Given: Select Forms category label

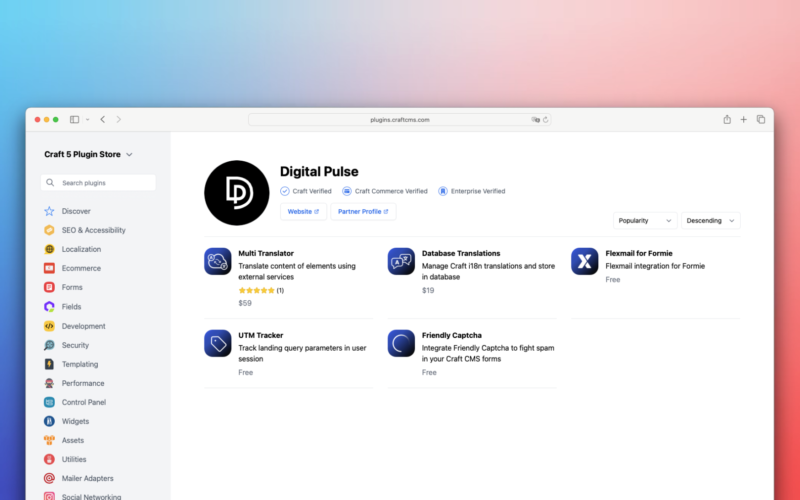Looking at the screenshot, I should coord(72,287).
